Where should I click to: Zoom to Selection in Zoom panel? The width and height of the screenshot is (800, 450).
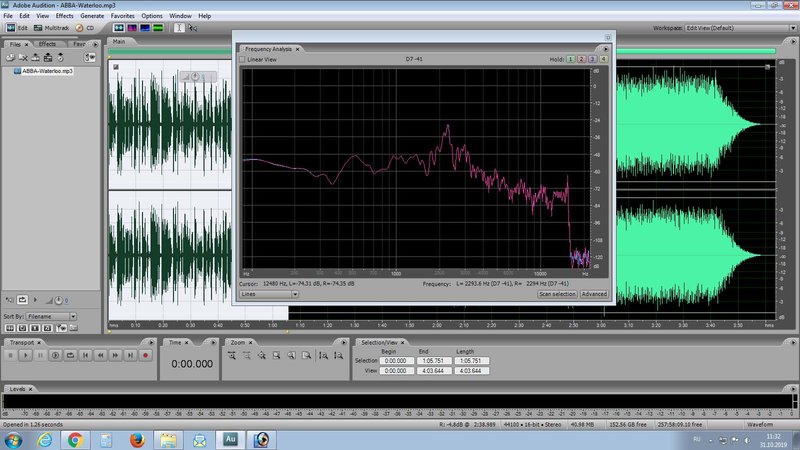276,356
